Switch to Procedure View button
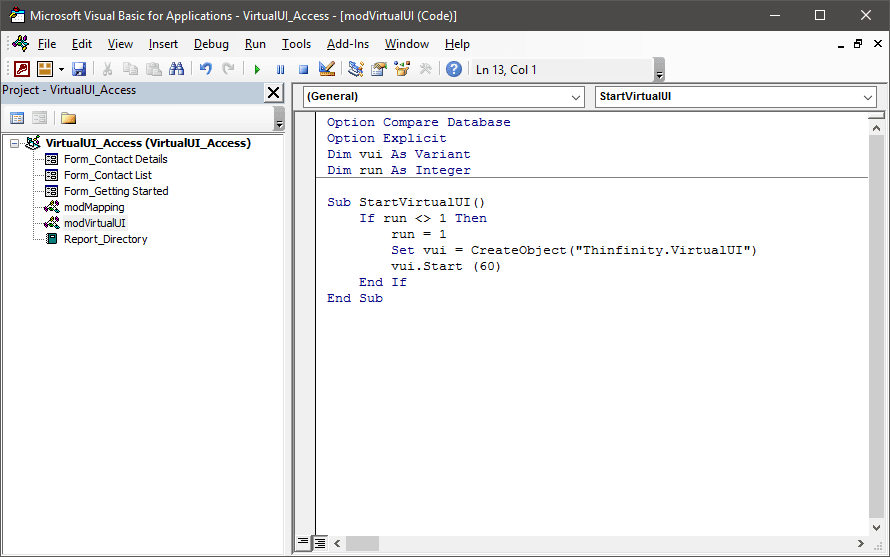 coord(303,543)
